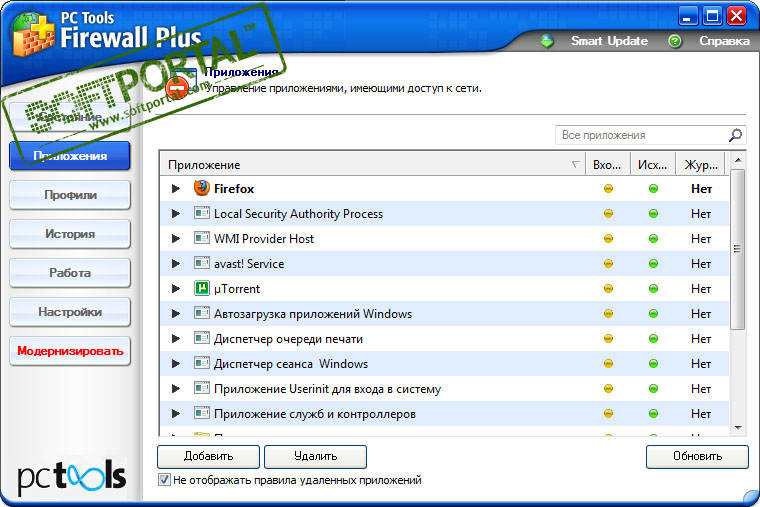
Task: Click the avast! Service row icon
Action: point(202,263)
